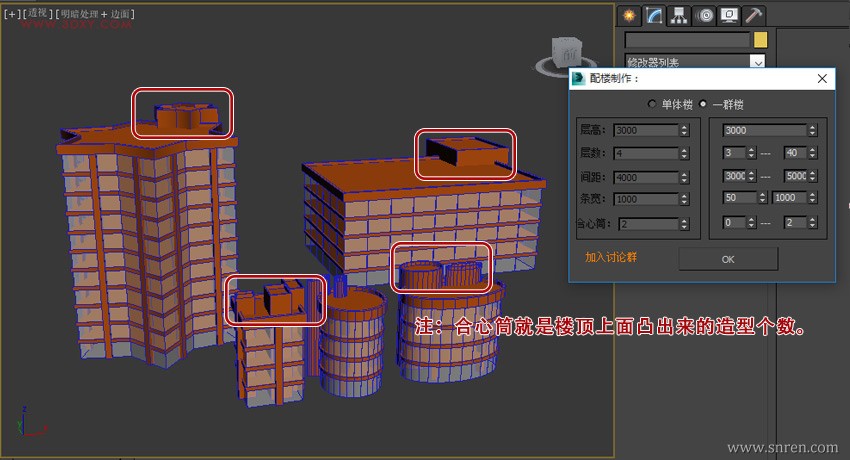Click the yellow object color swatch
The height and width of the screenshot is (460, 850).
point(760,40)
